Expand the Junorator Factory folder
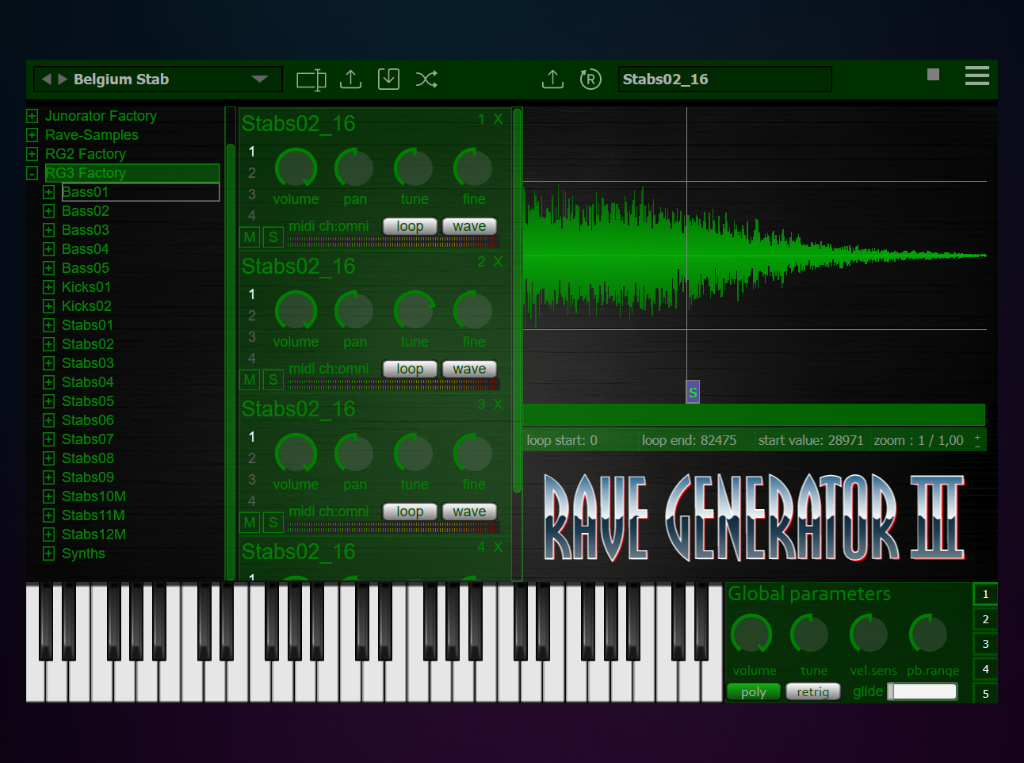Image resolution: width=1024 pixels, height=763 pixels. [32, 116]
